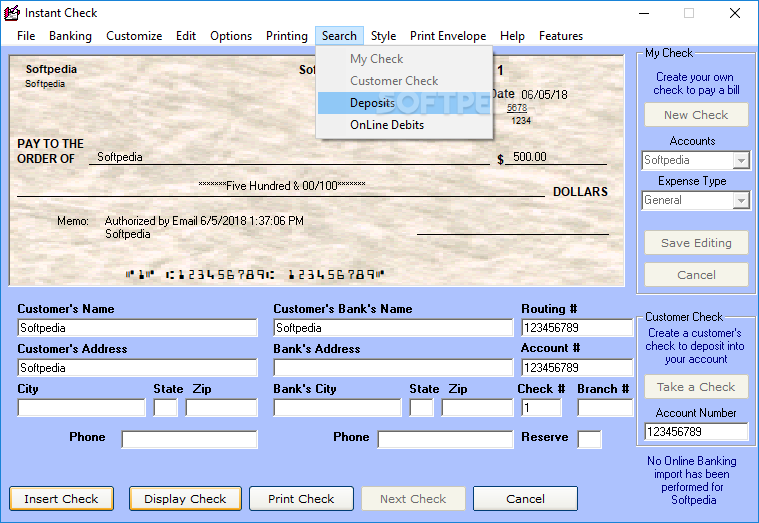Click the Bank's City field

tap(337, 408)
